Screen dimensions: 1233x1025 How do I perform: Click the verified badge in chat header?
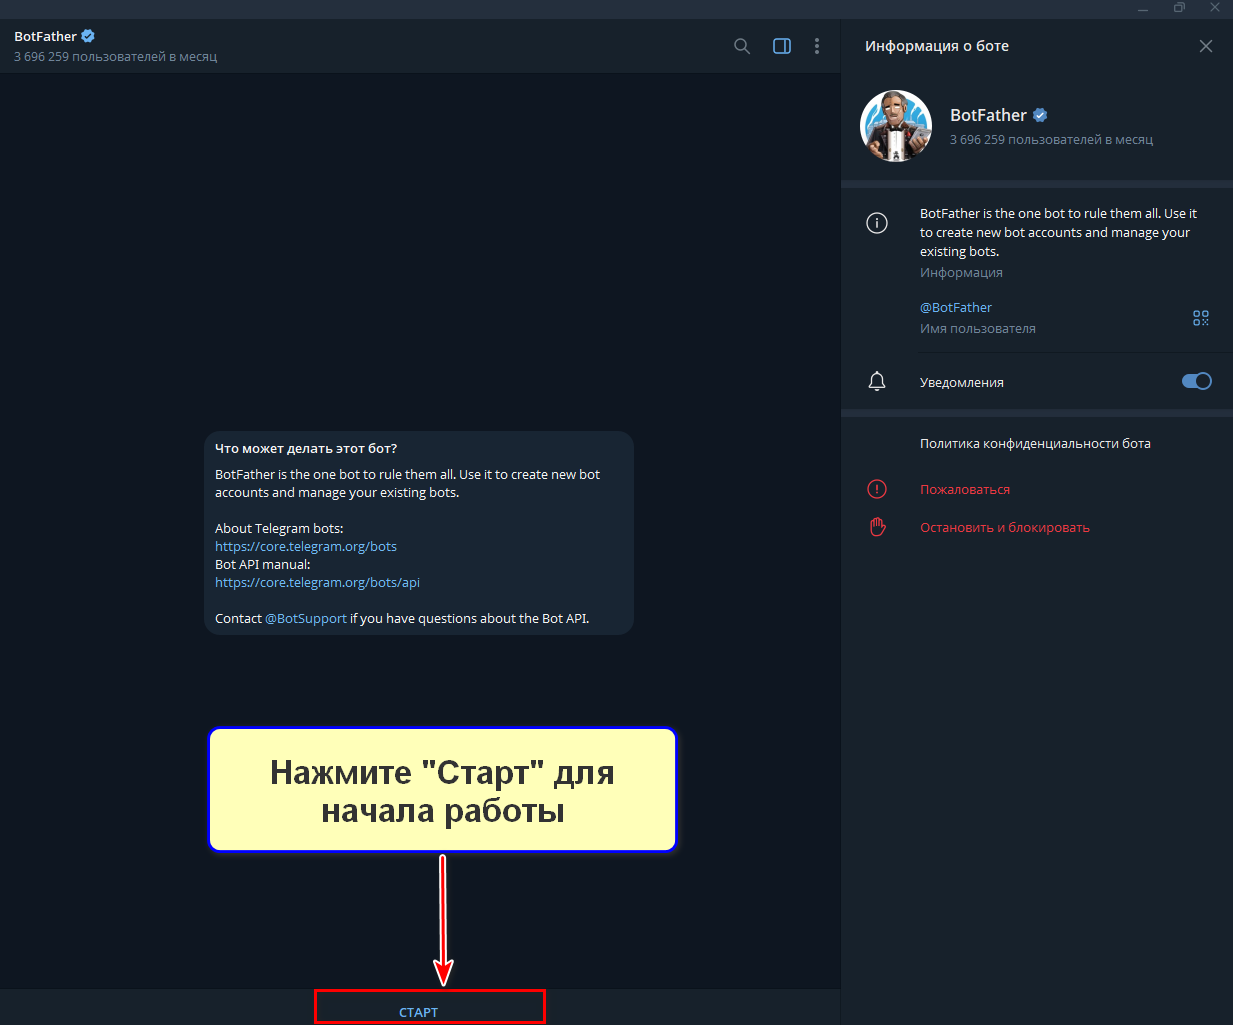tap(88, 36)
